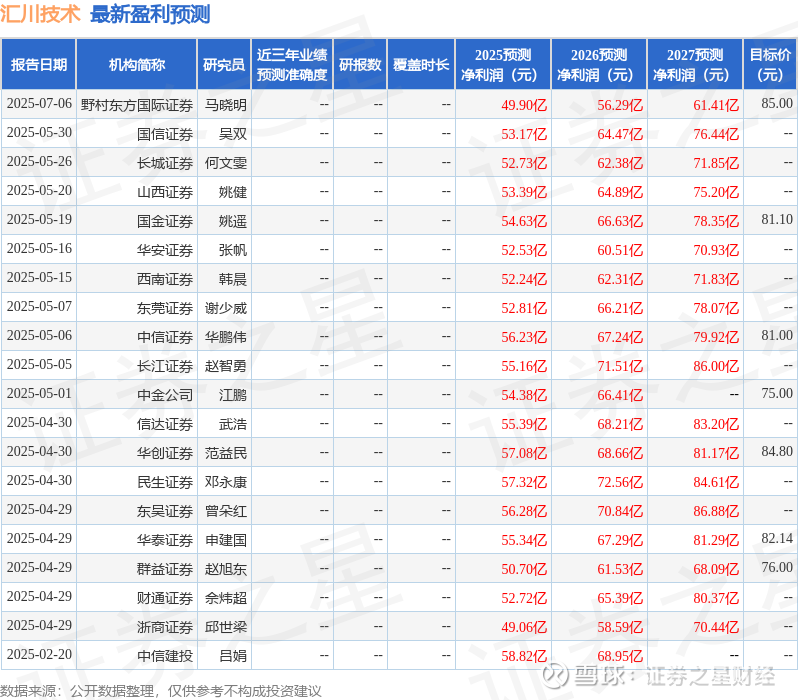
Task: Click the 52.24亿 profit value
Action: pos(524,279)
